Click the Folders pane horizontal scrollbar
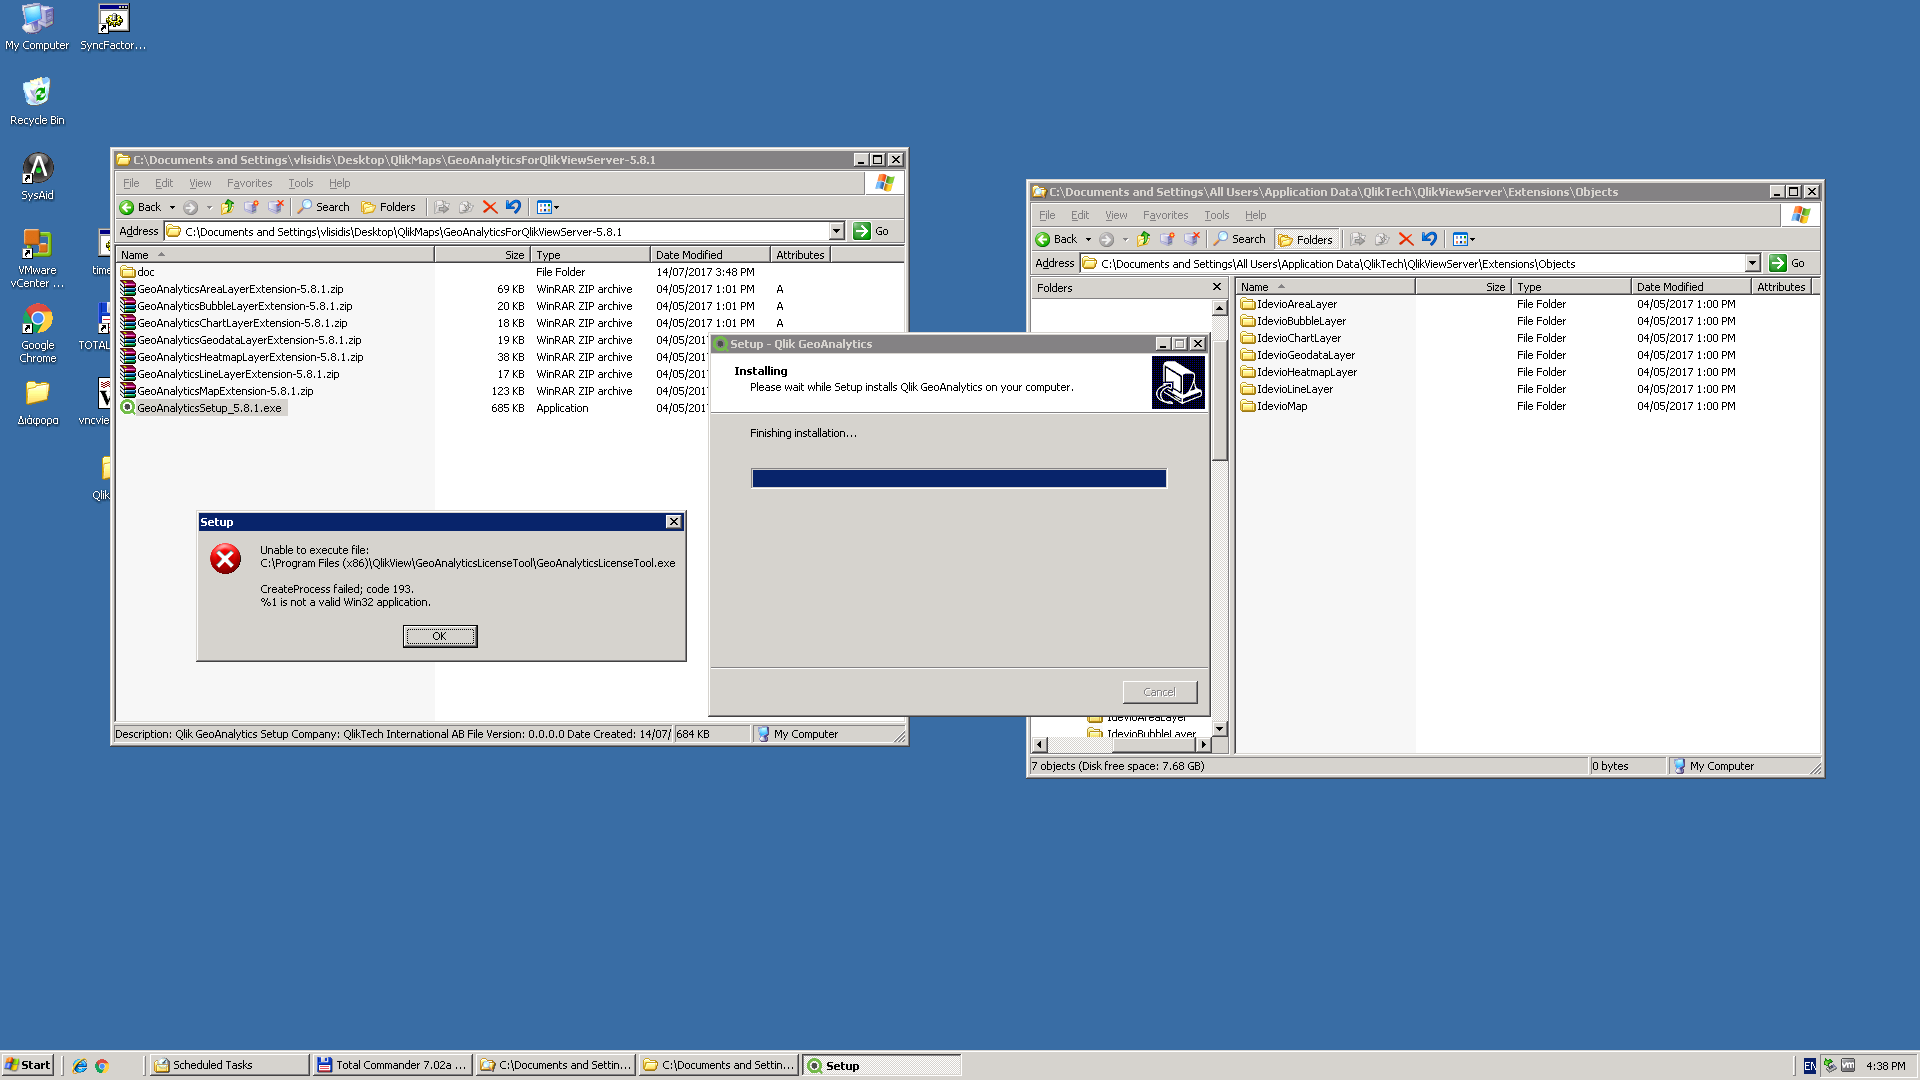 (x=1121, y=744)
